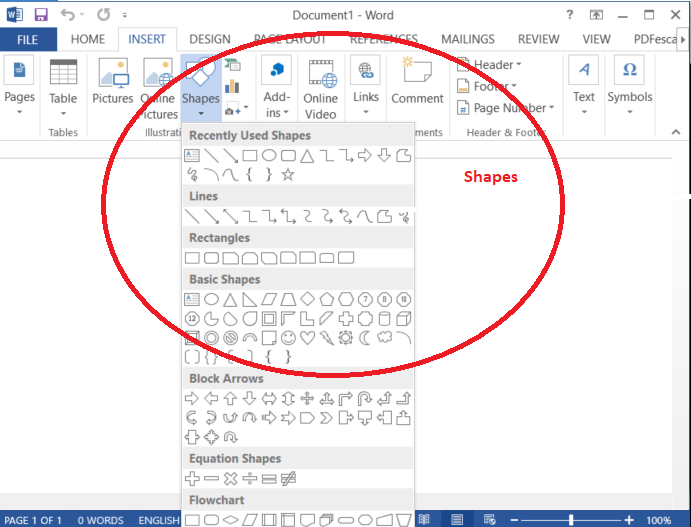Click the Undo arrow icon

coord(68,15)
